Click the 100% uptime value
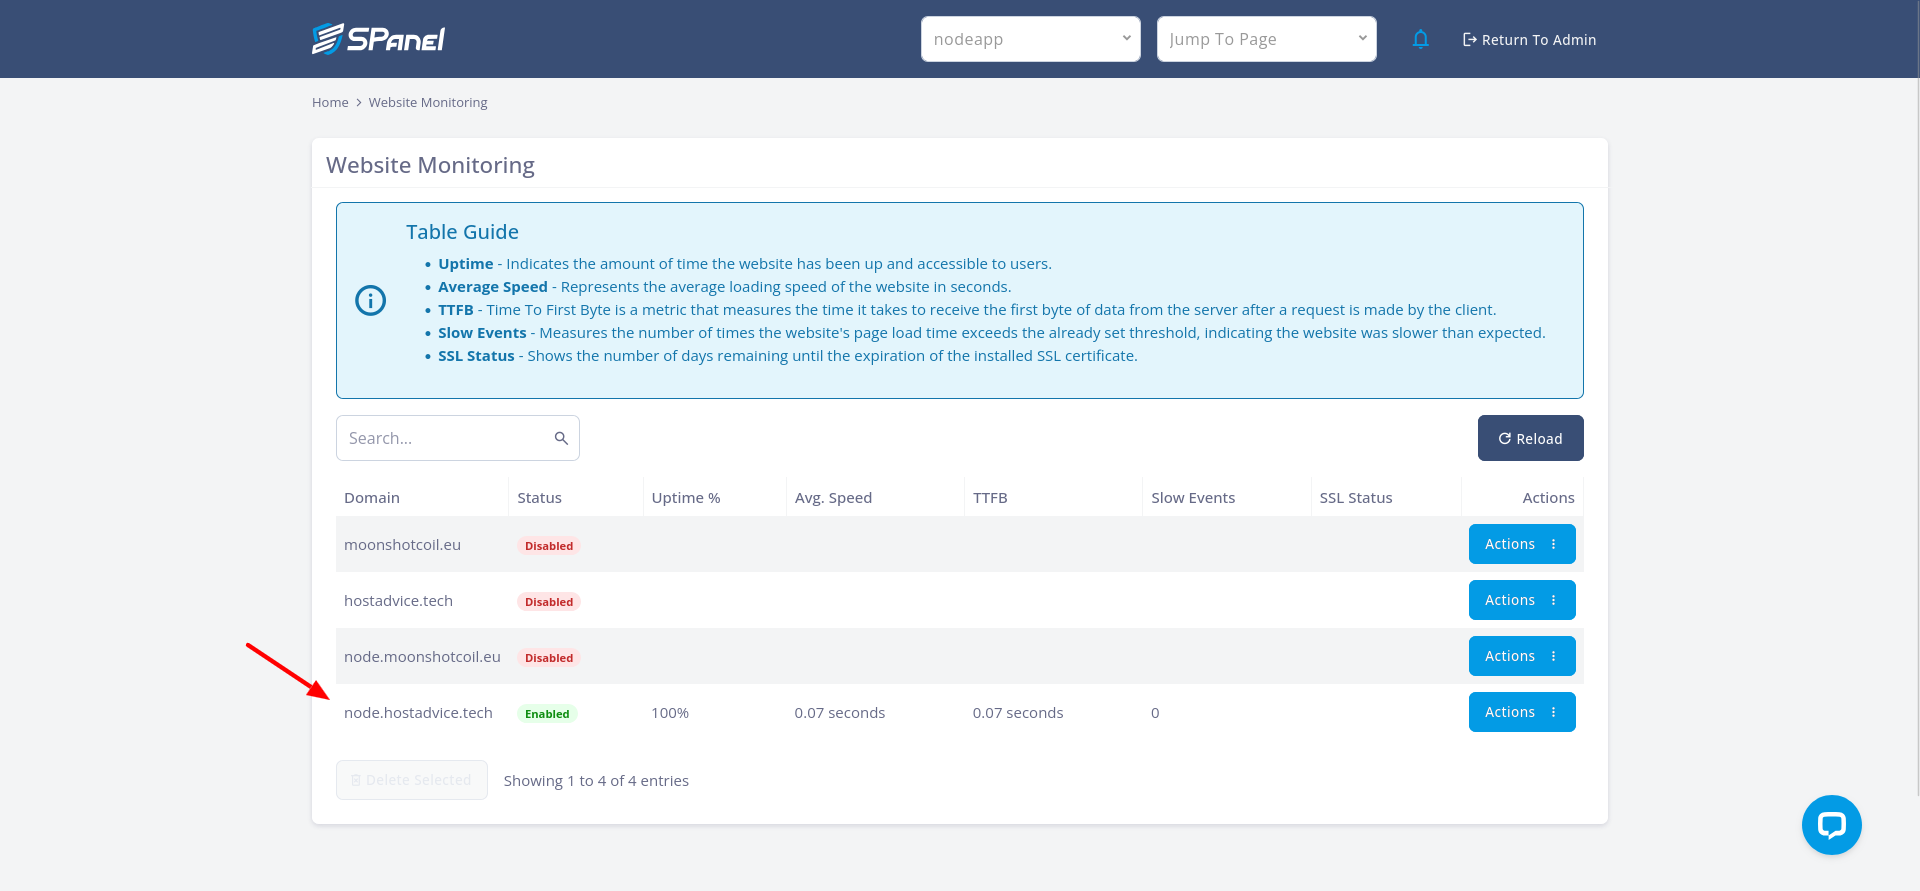The image size is (1920, 891). (670, 713)
